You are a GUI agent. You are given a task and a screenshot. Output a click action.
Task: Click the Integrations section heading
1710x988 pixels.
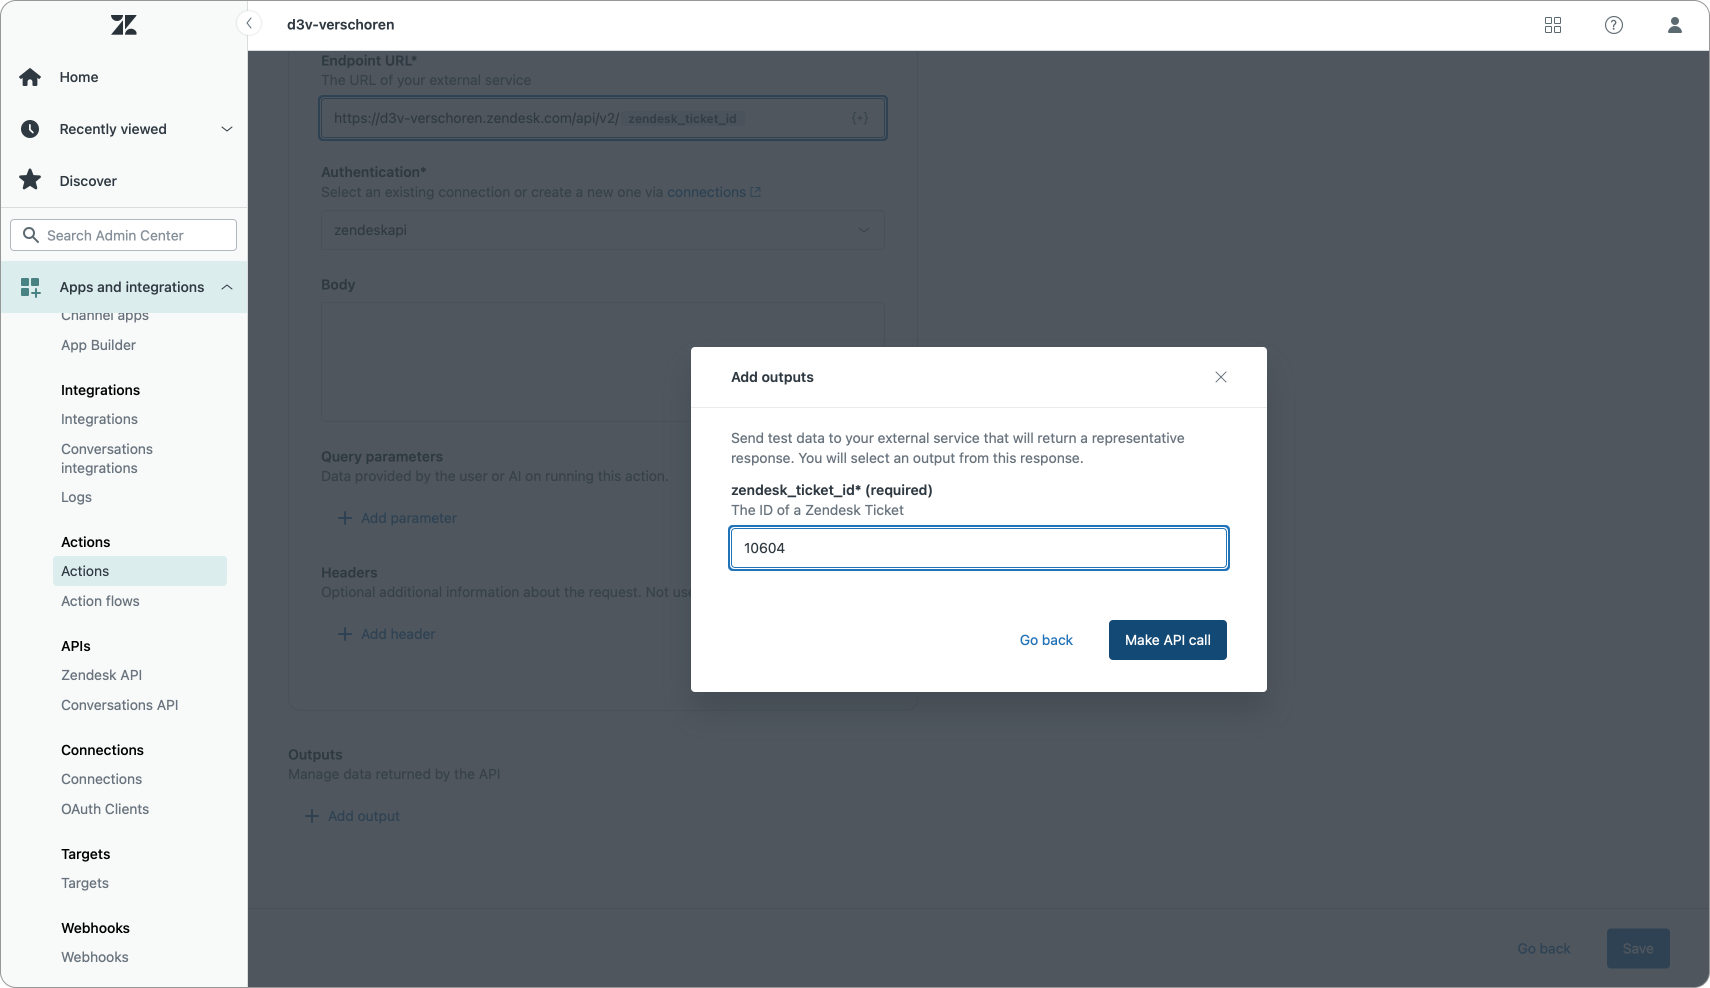coord(100,390)
